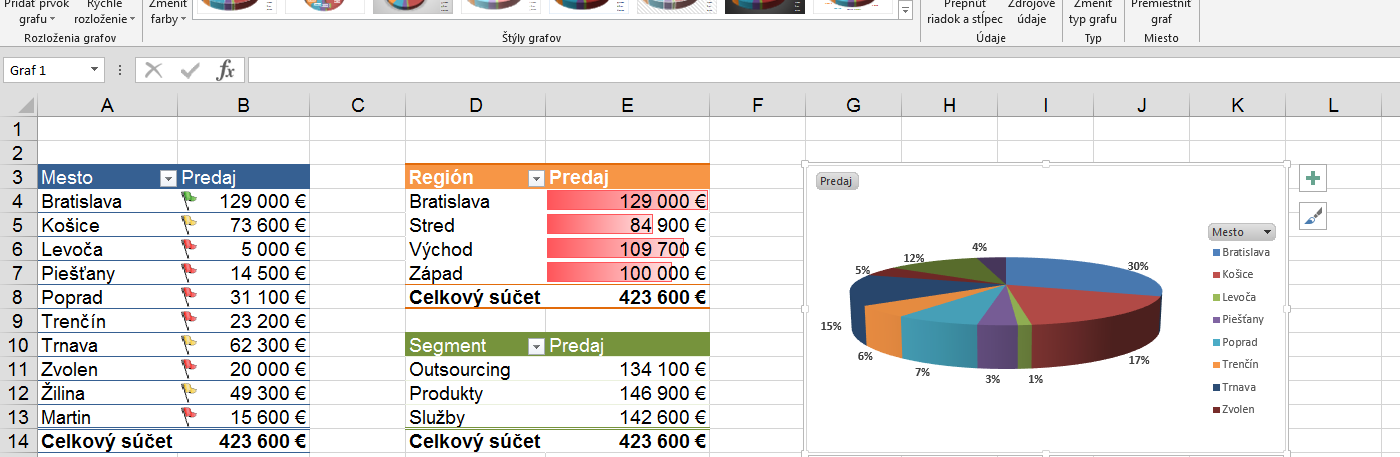
Task: Click the formula bar cancel X icon
Action: click(153, 70)
